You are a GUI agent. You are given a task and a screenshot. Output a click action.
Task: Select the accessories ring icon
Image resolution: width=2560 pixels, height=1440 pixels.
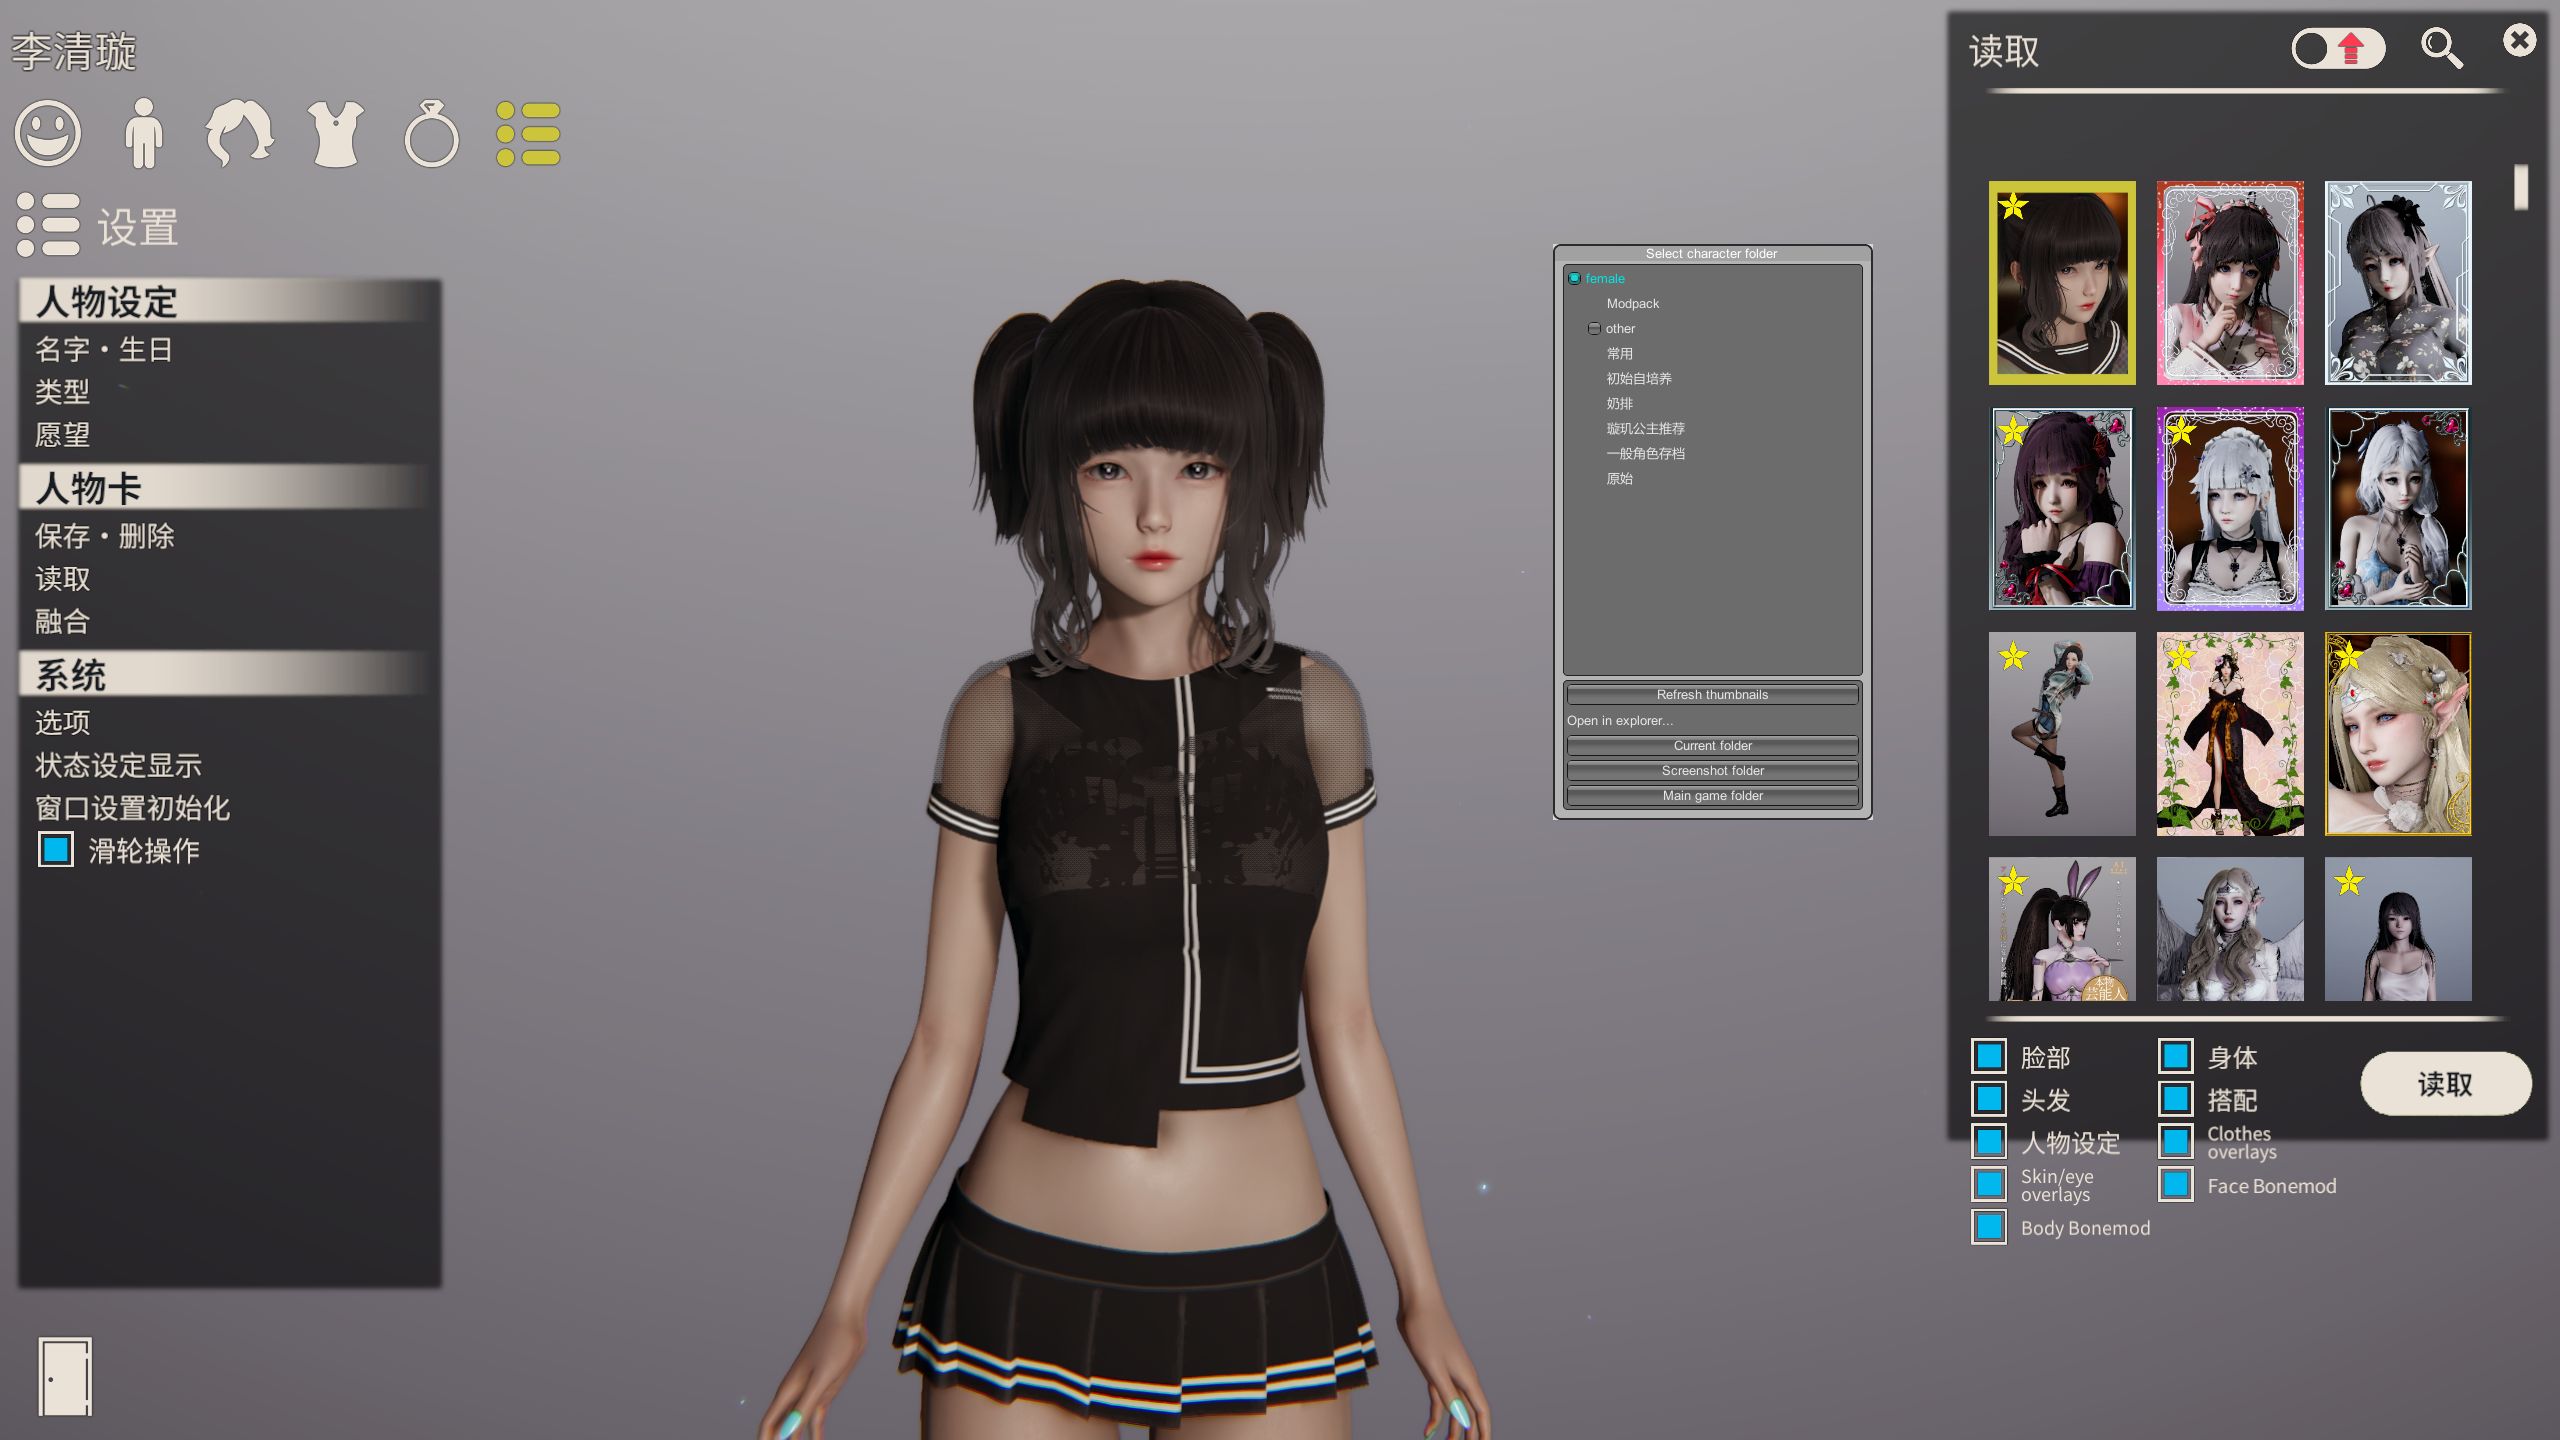pos(431,133)
